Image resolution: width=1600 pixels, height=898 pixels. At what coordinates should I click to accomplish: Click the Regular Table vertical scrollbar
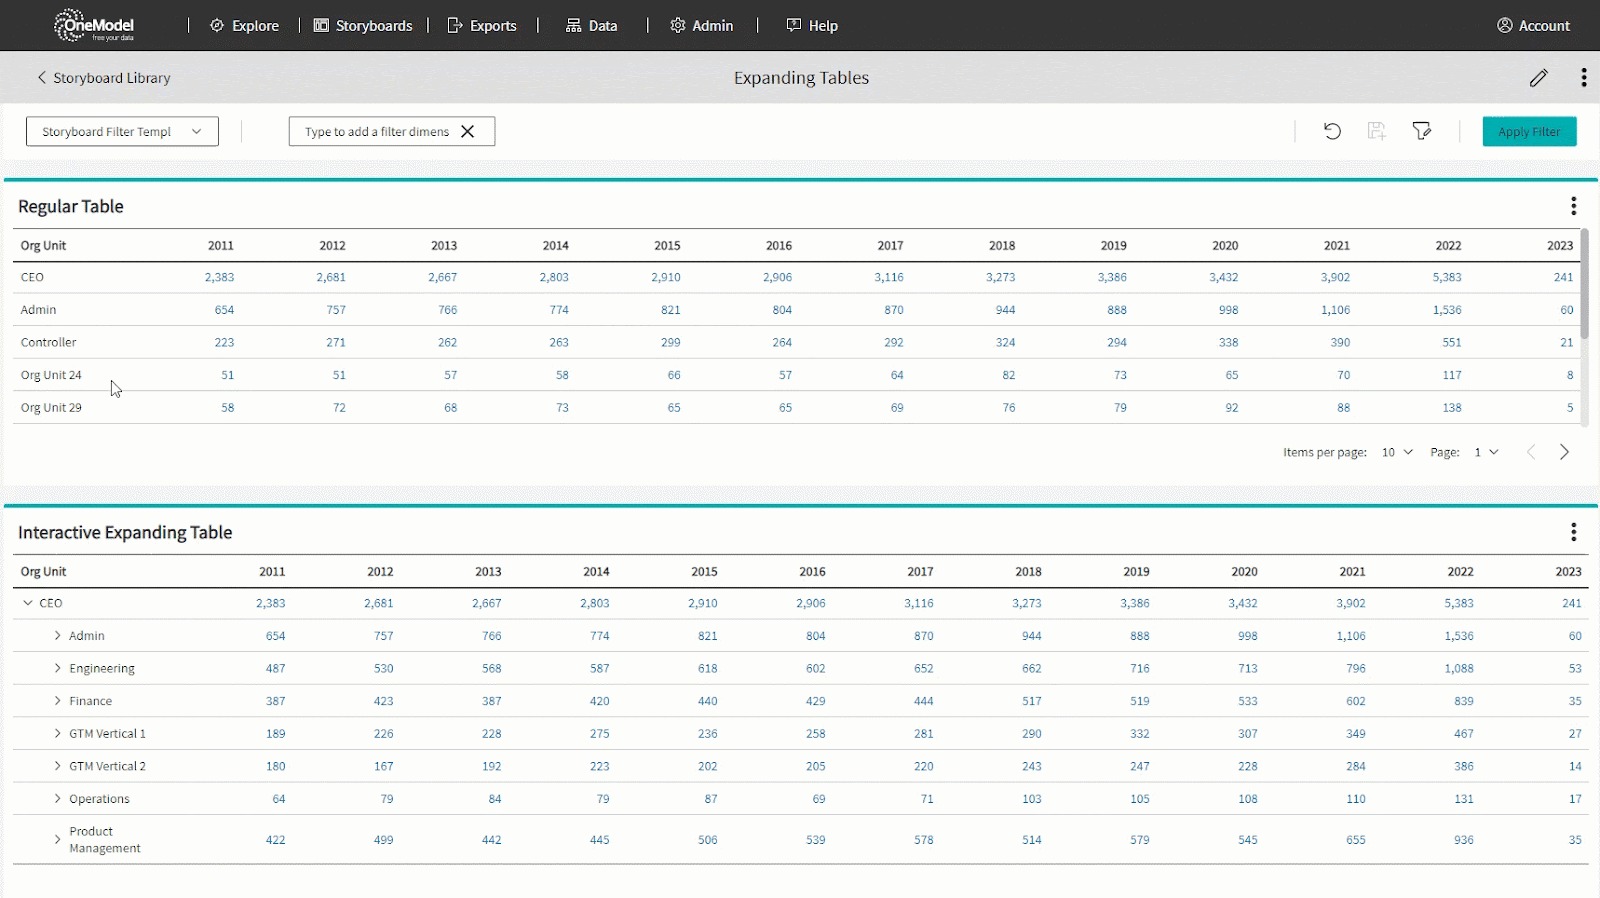(x=1584, y=285)
